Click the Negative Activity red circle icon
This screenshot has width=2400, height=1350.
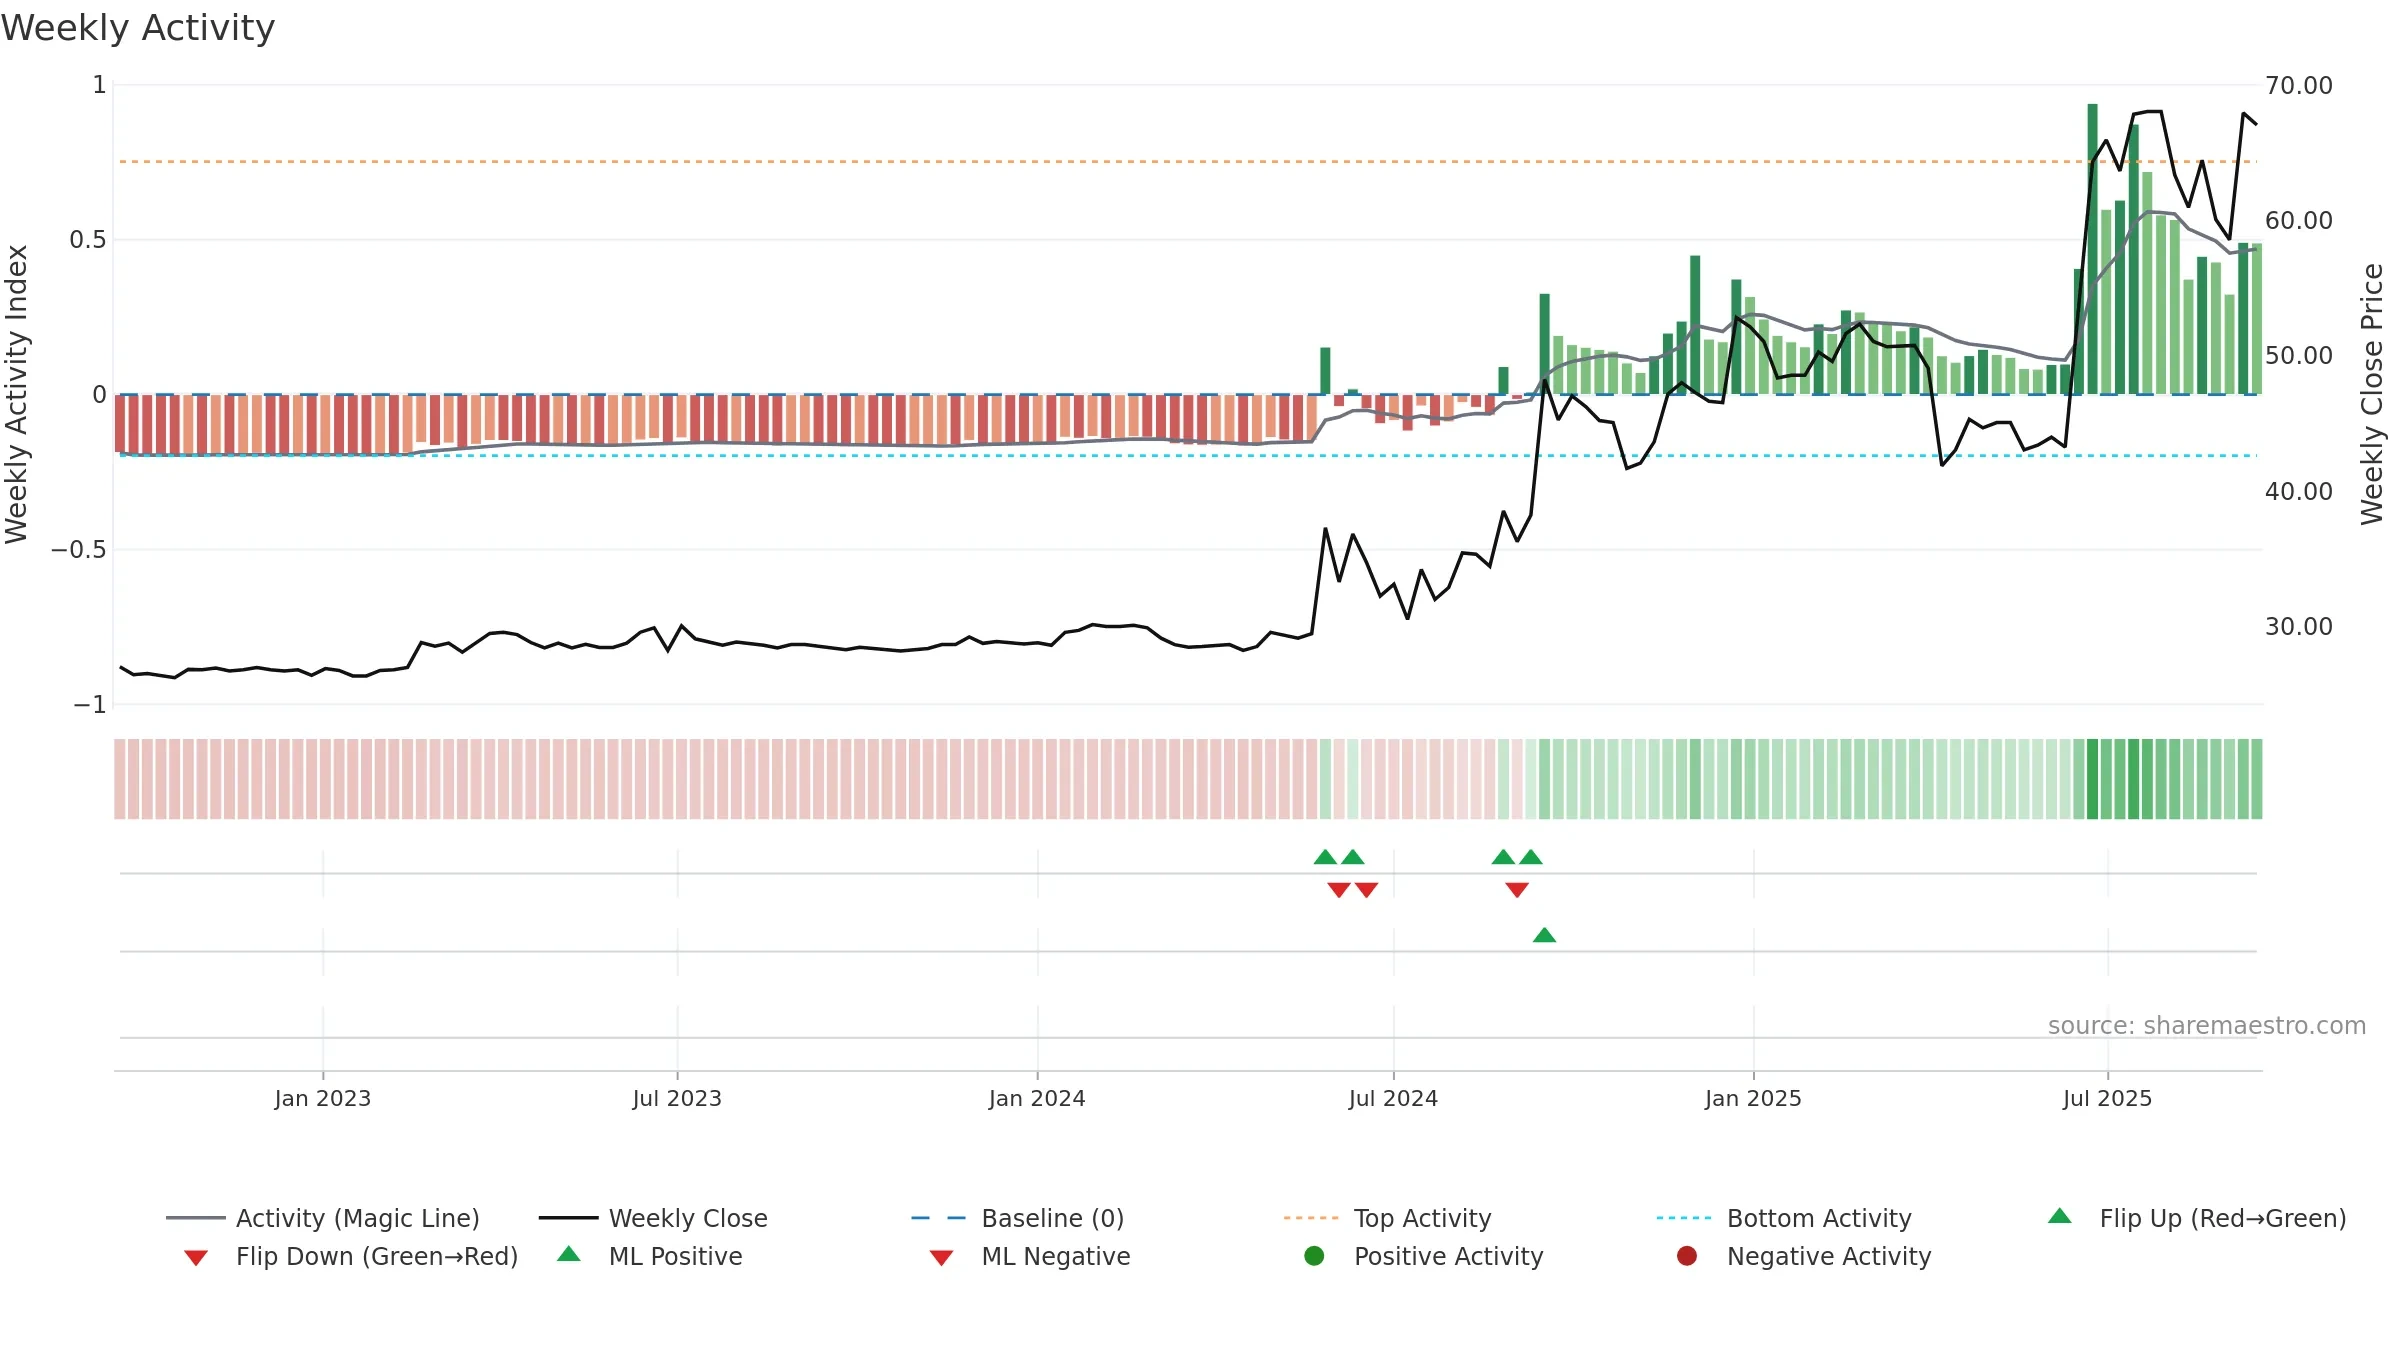point(1687,1256)
